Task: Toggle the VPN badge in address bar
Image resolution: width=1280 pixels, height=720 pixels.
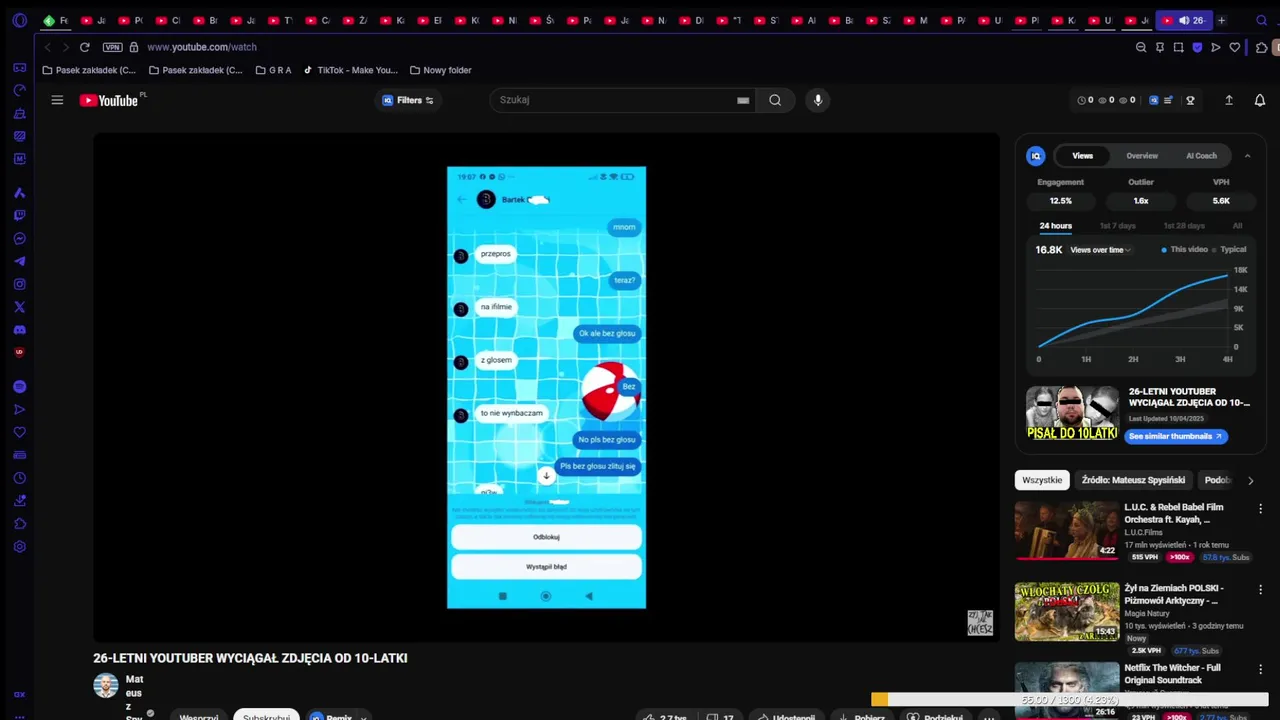Action: click(x=112, y=47)
